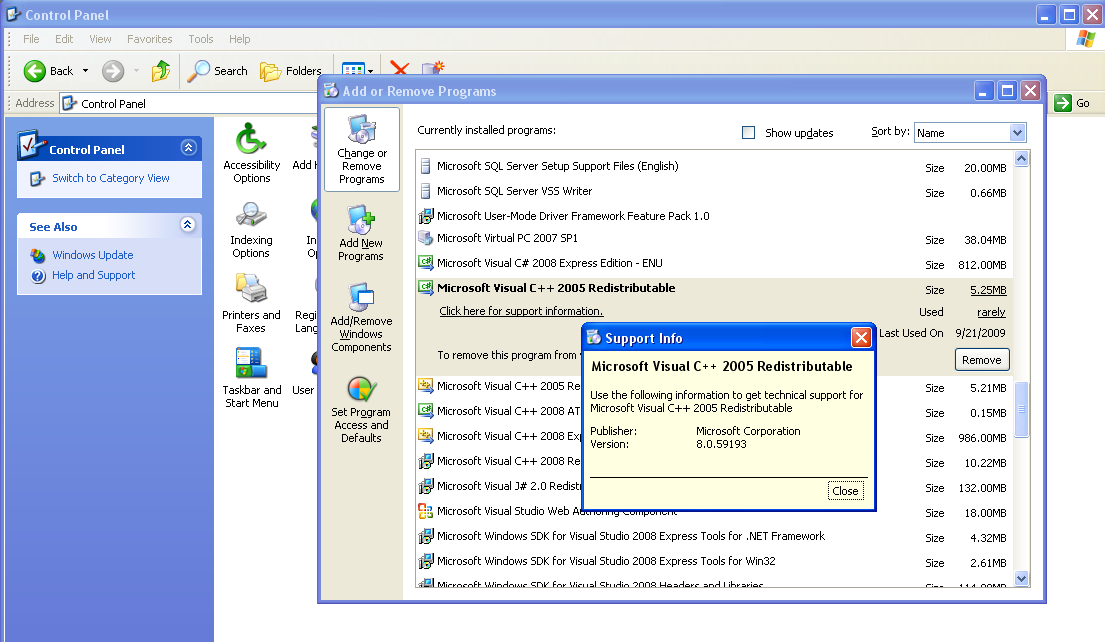1105x642 pixels.
Task: Open the Tools menu
Action: point(201,39)
